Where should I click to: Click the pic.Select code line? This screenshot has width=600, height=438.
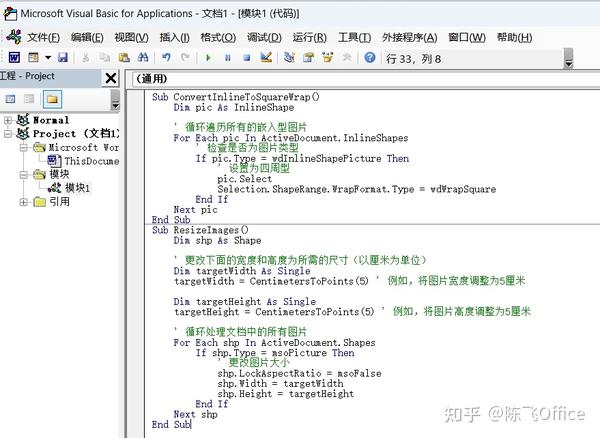245,179
